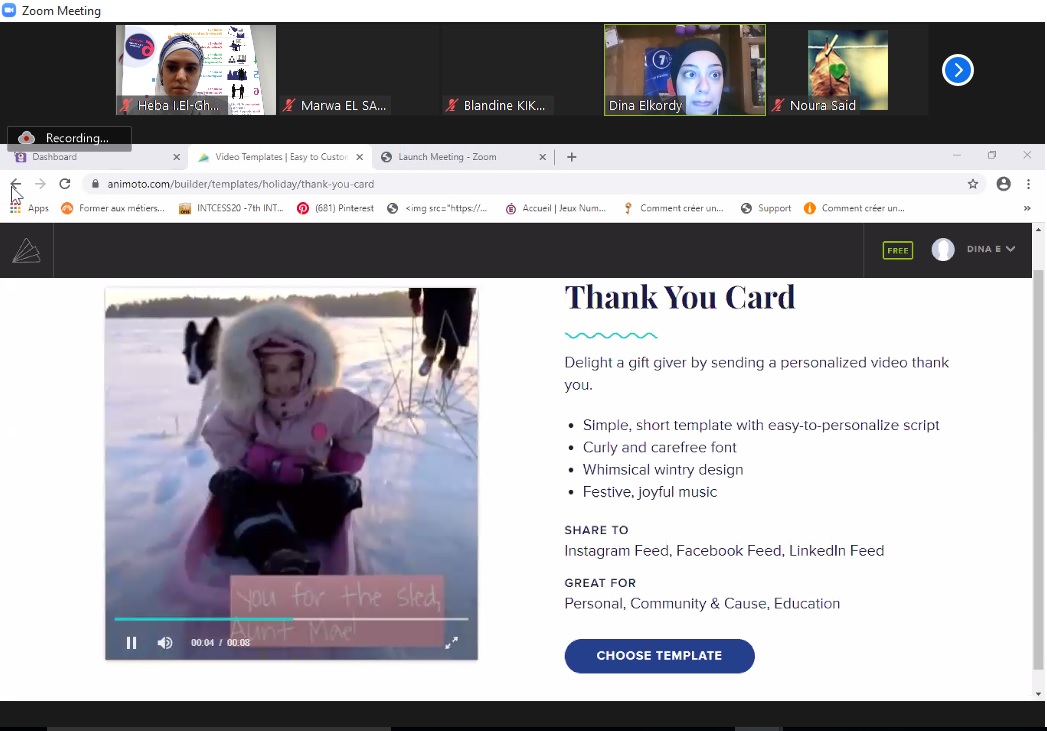The width and height of the screenshot is (1047, 731).
Task: Show next Zoom participants with arrow
Action: 957,70
